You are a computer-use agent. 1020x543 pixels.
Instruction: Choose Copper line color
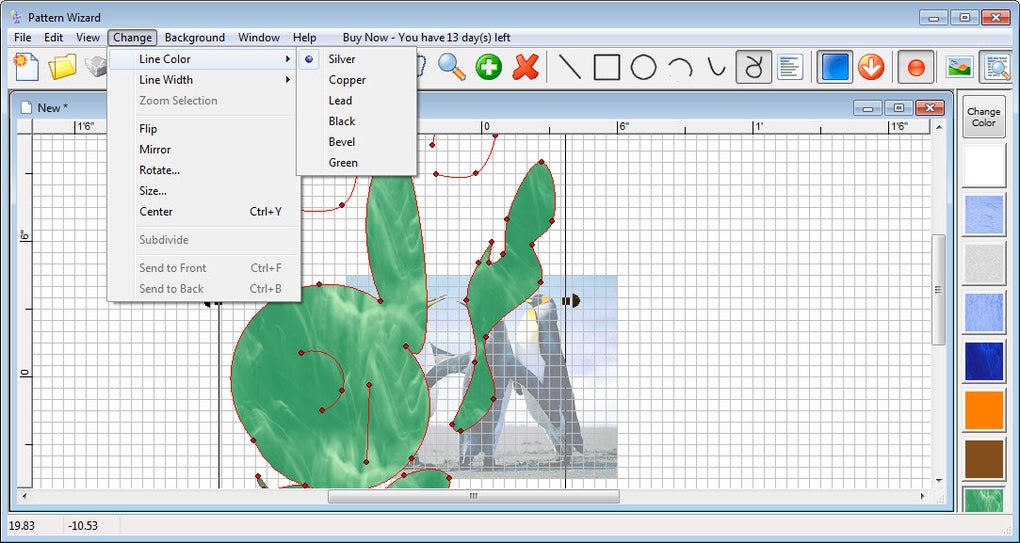click(x=356, y=80)
